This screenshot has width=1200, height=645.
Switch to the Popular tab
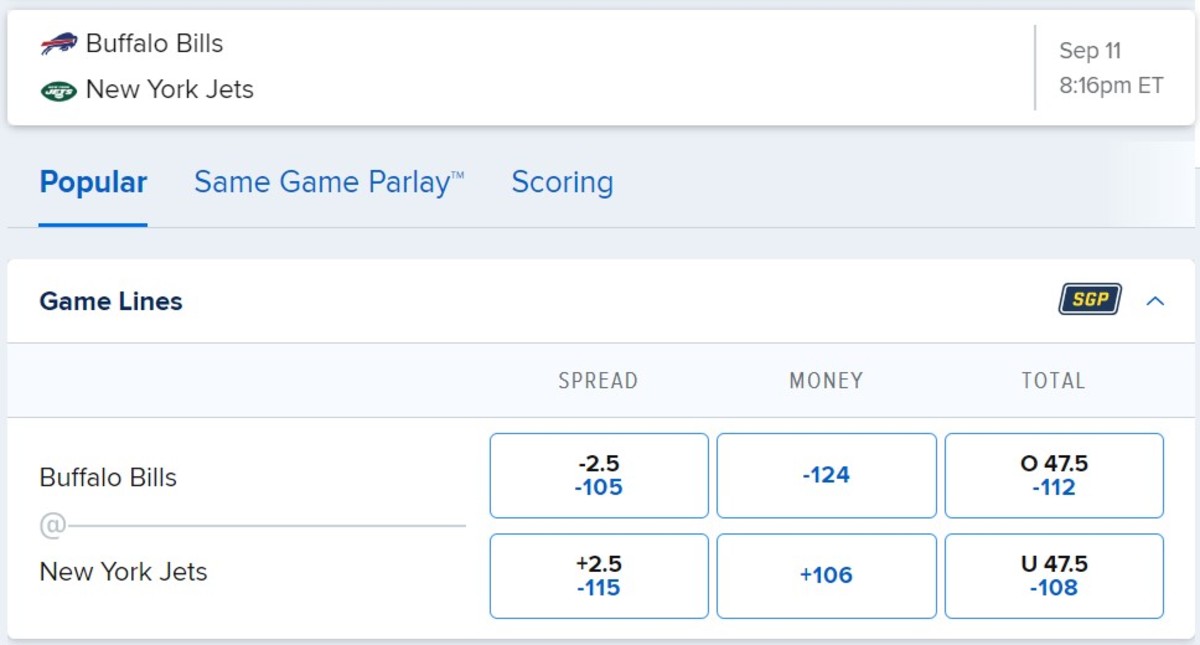coord(93,182)
